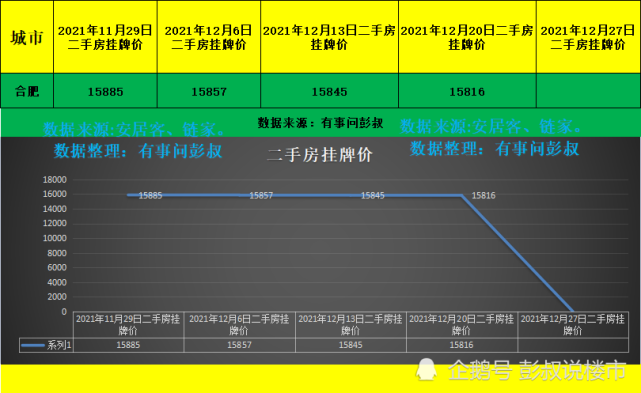Click the 企鹅号 彭叔说楼市 watermark text
The width and height of the screenshot is (641, 393).
[x=537, y=370]
